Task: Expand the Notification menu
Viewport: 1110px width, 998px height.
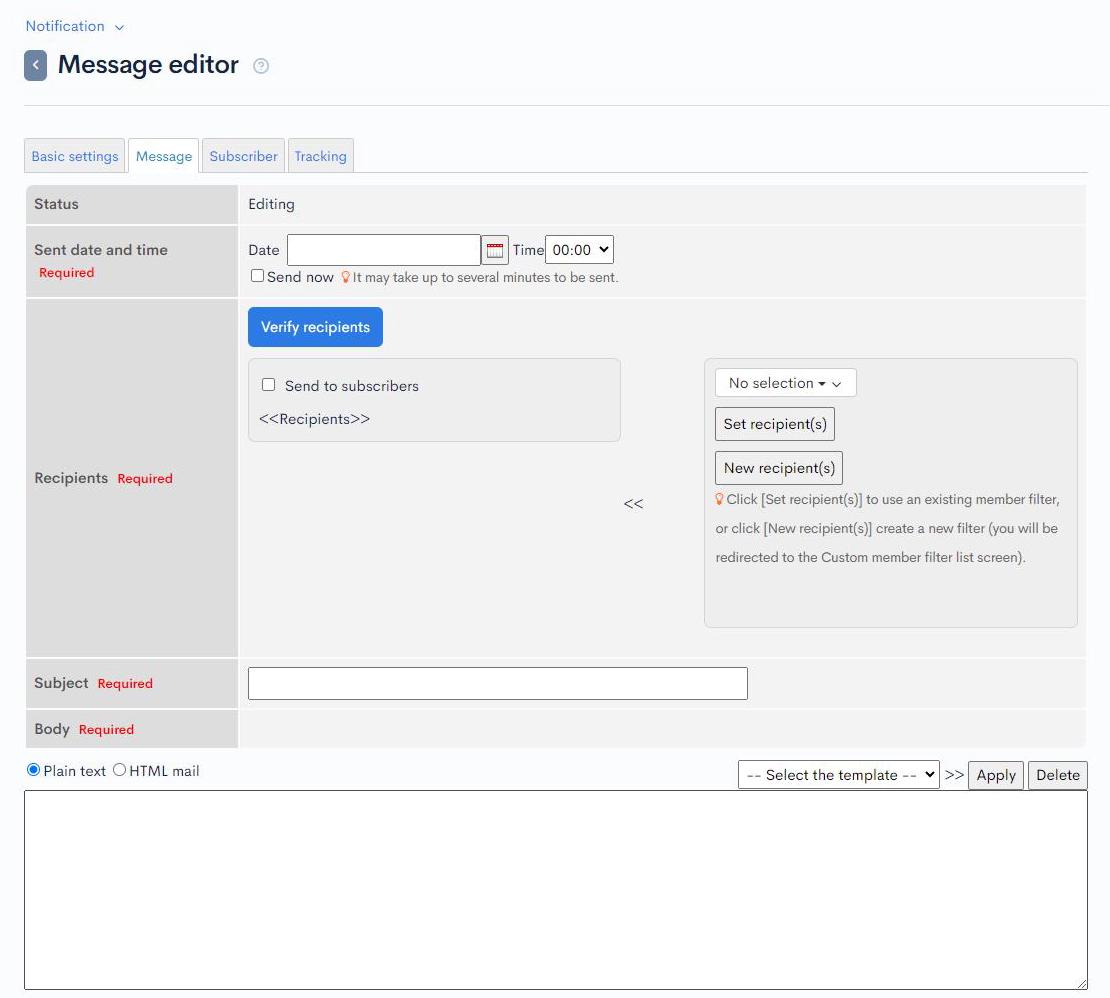Action: [x=74, y=26]
